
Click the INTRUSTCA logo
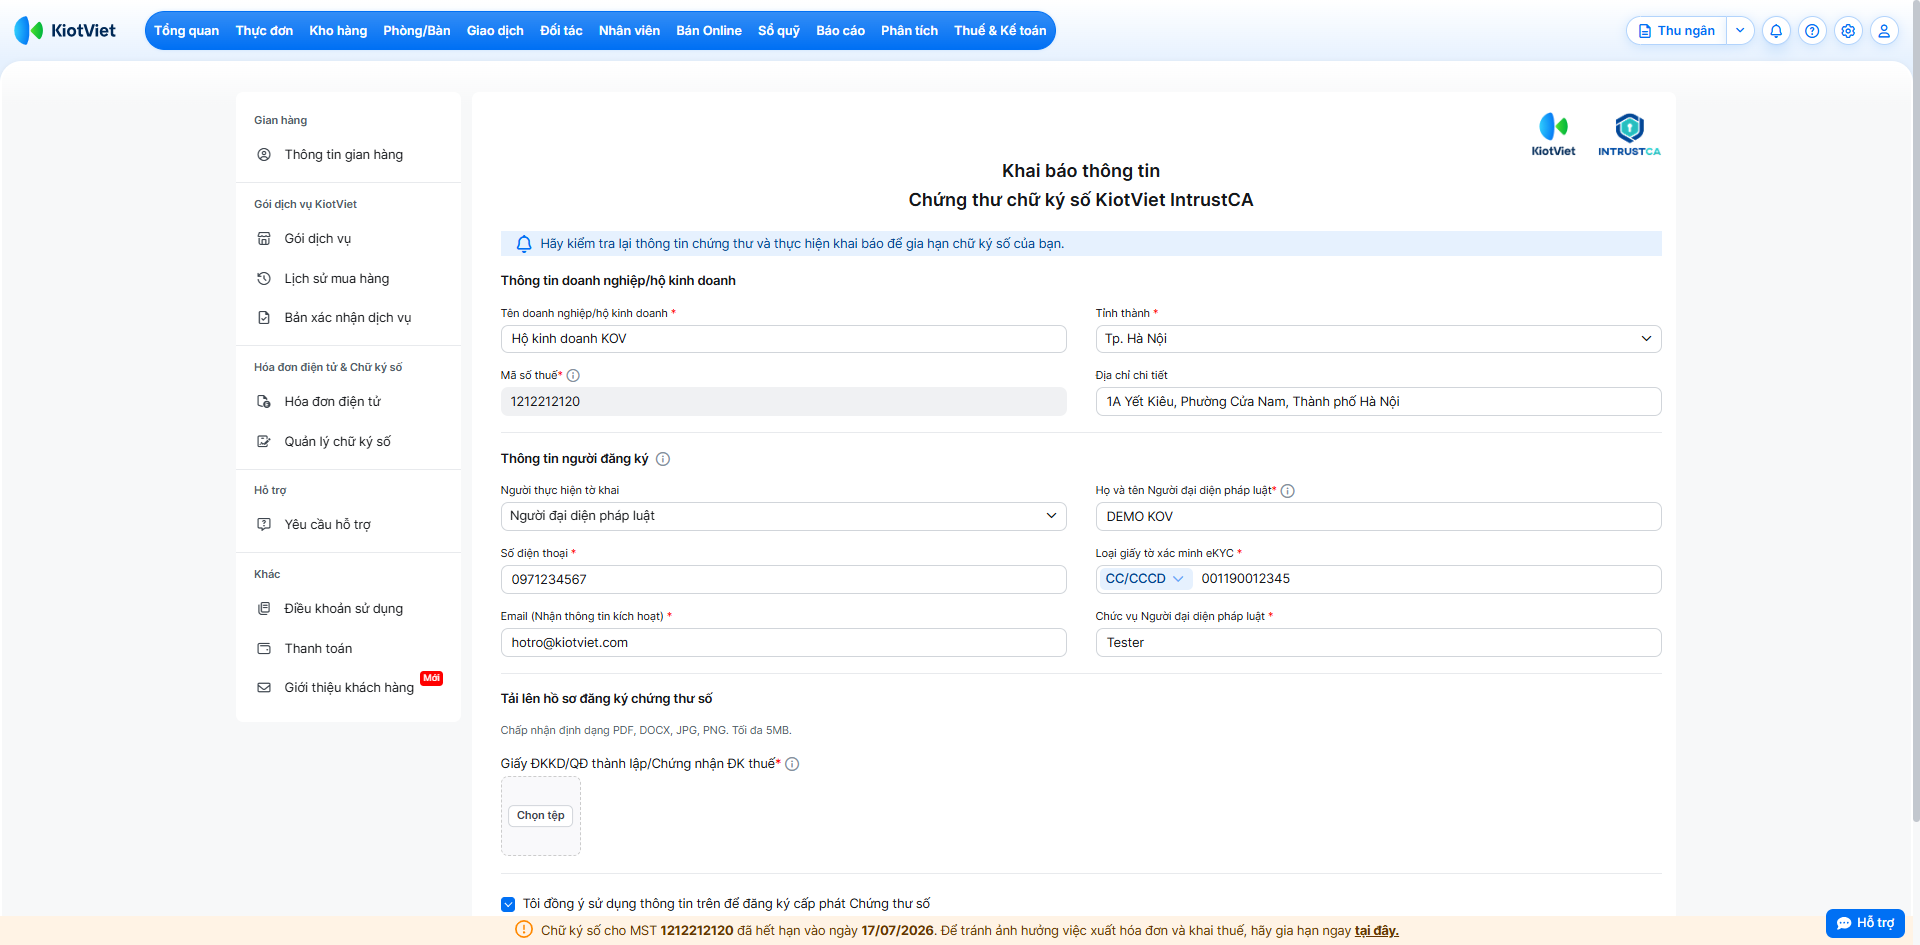coord(1629,135)
